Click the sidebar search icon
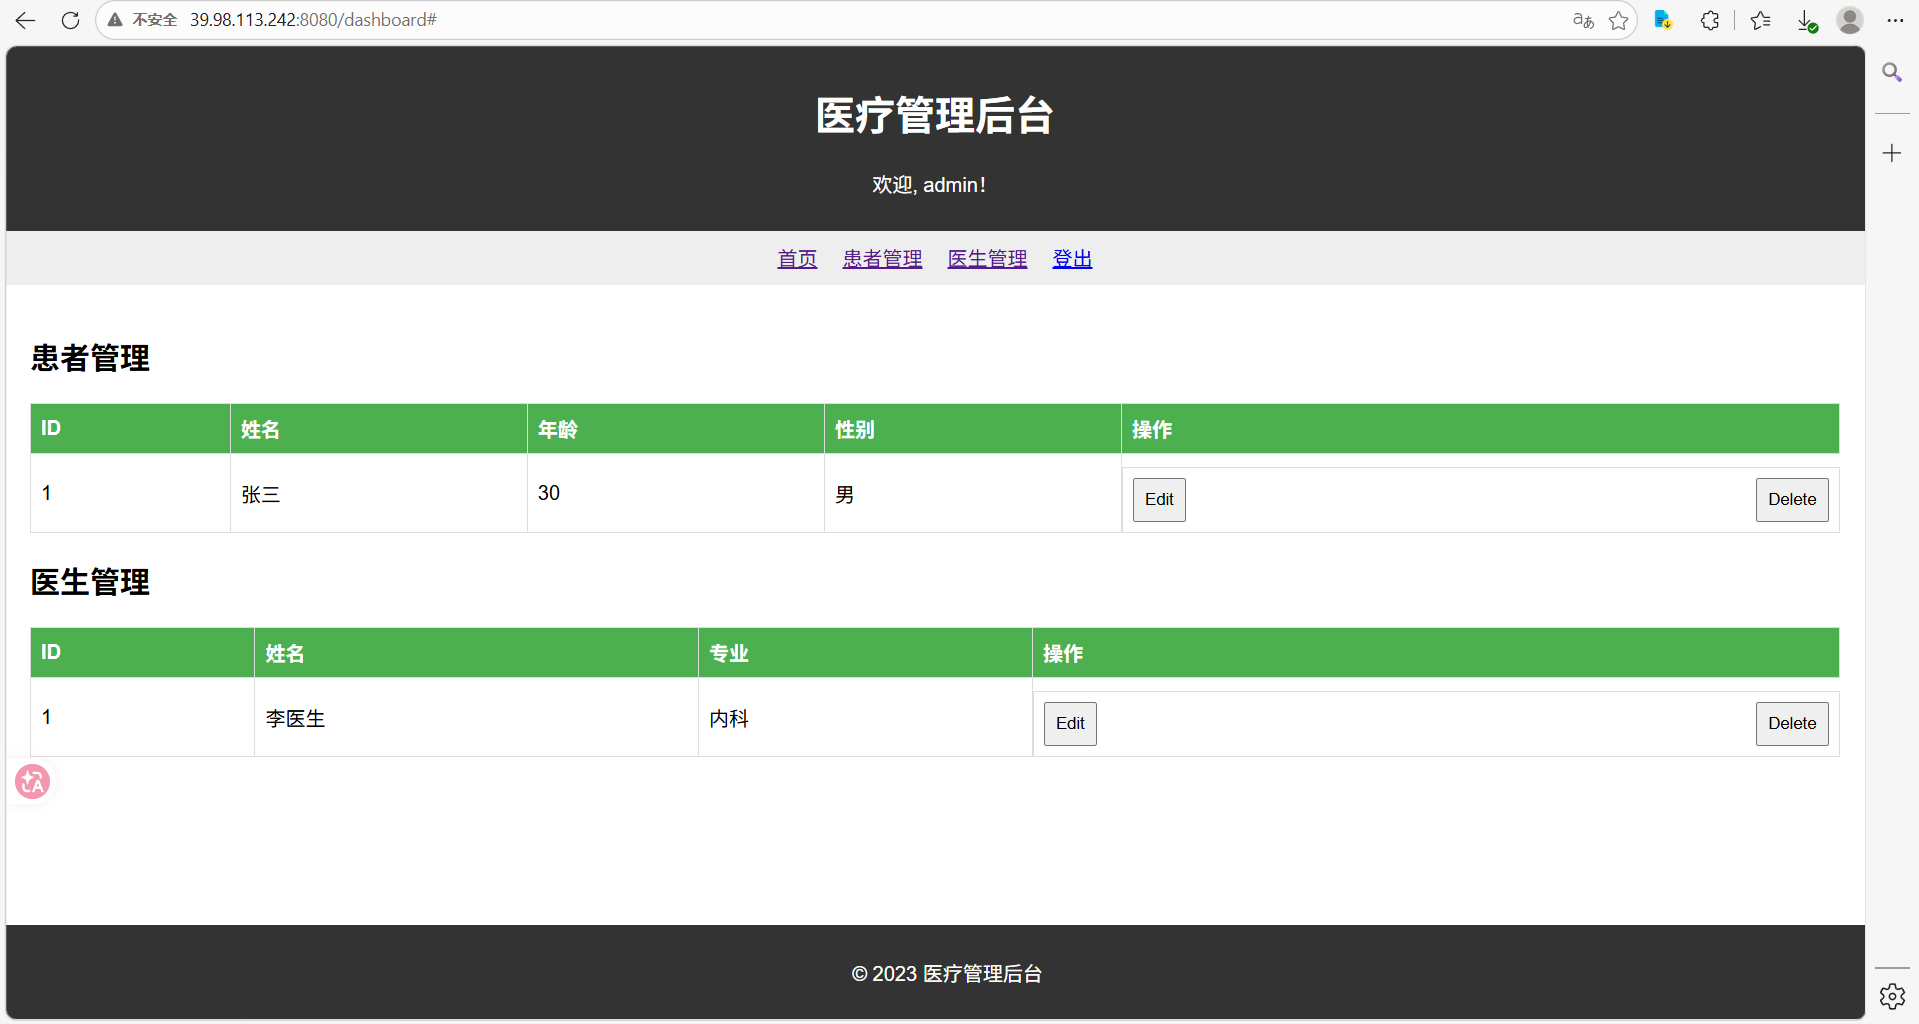The image size is (1919, 1024). (1892, 72)
